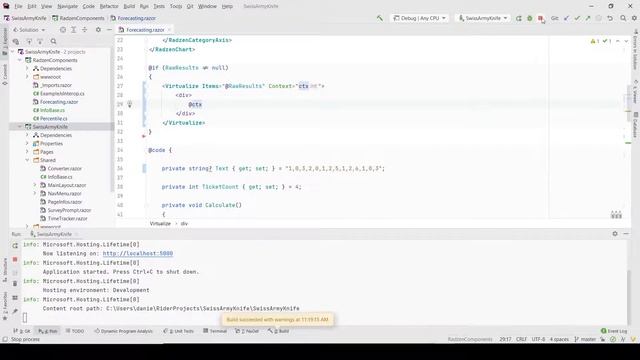Click the rollback undo arrow in the toolbar

pyautogui.click(x=610, y=18)
